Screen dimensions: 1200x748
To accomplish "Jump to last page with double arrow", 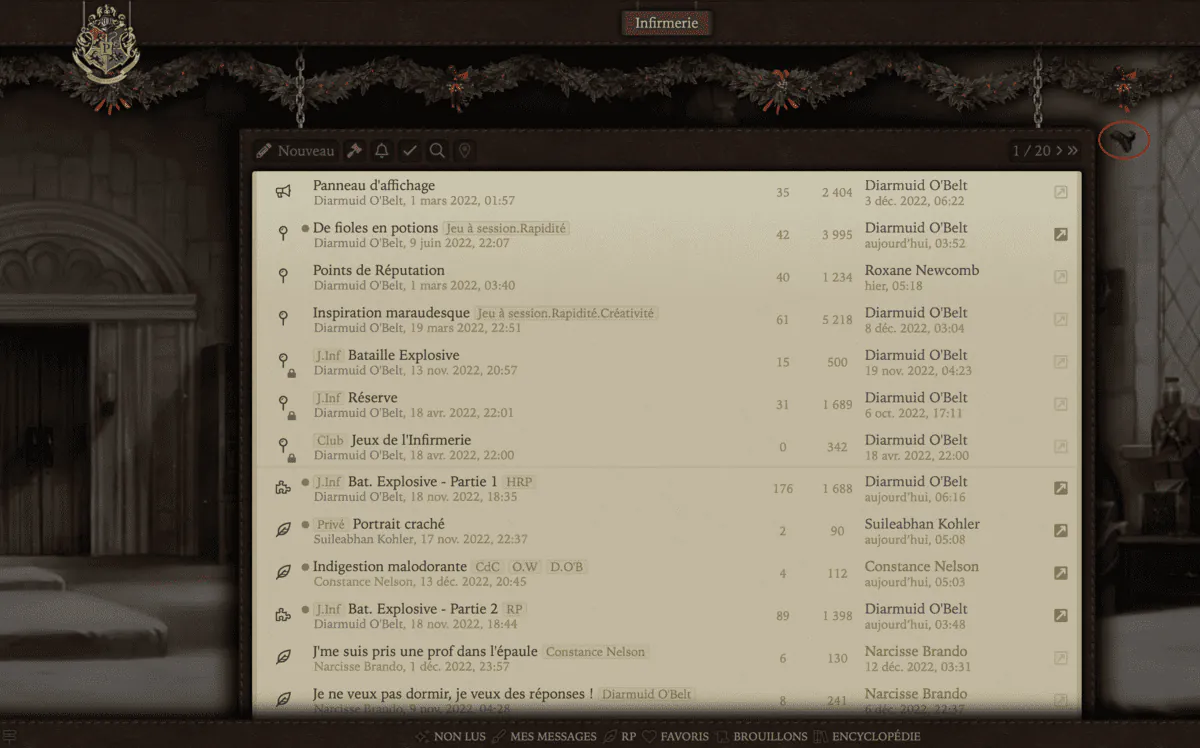I will pyautogui.click(x=1073, y=151).
